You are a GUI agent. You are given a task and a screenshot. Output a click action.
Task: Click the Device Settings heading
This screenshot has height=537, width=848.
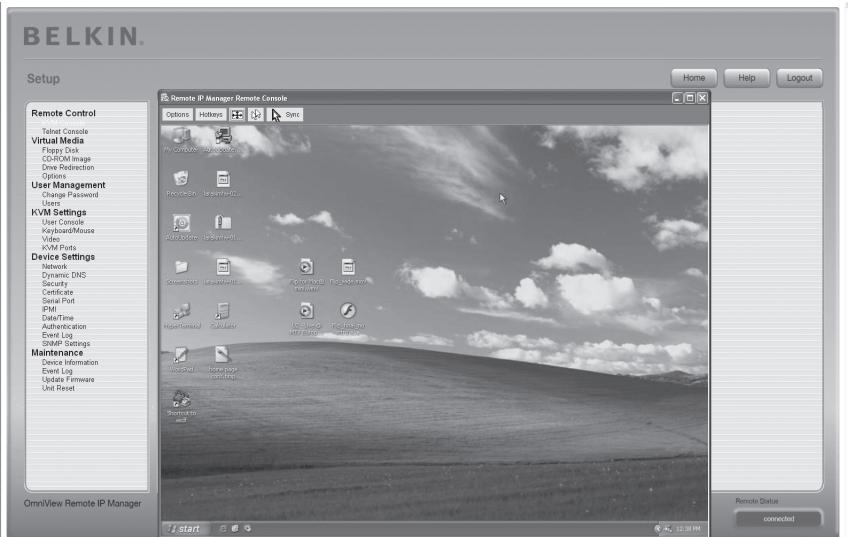pos(63,257)
